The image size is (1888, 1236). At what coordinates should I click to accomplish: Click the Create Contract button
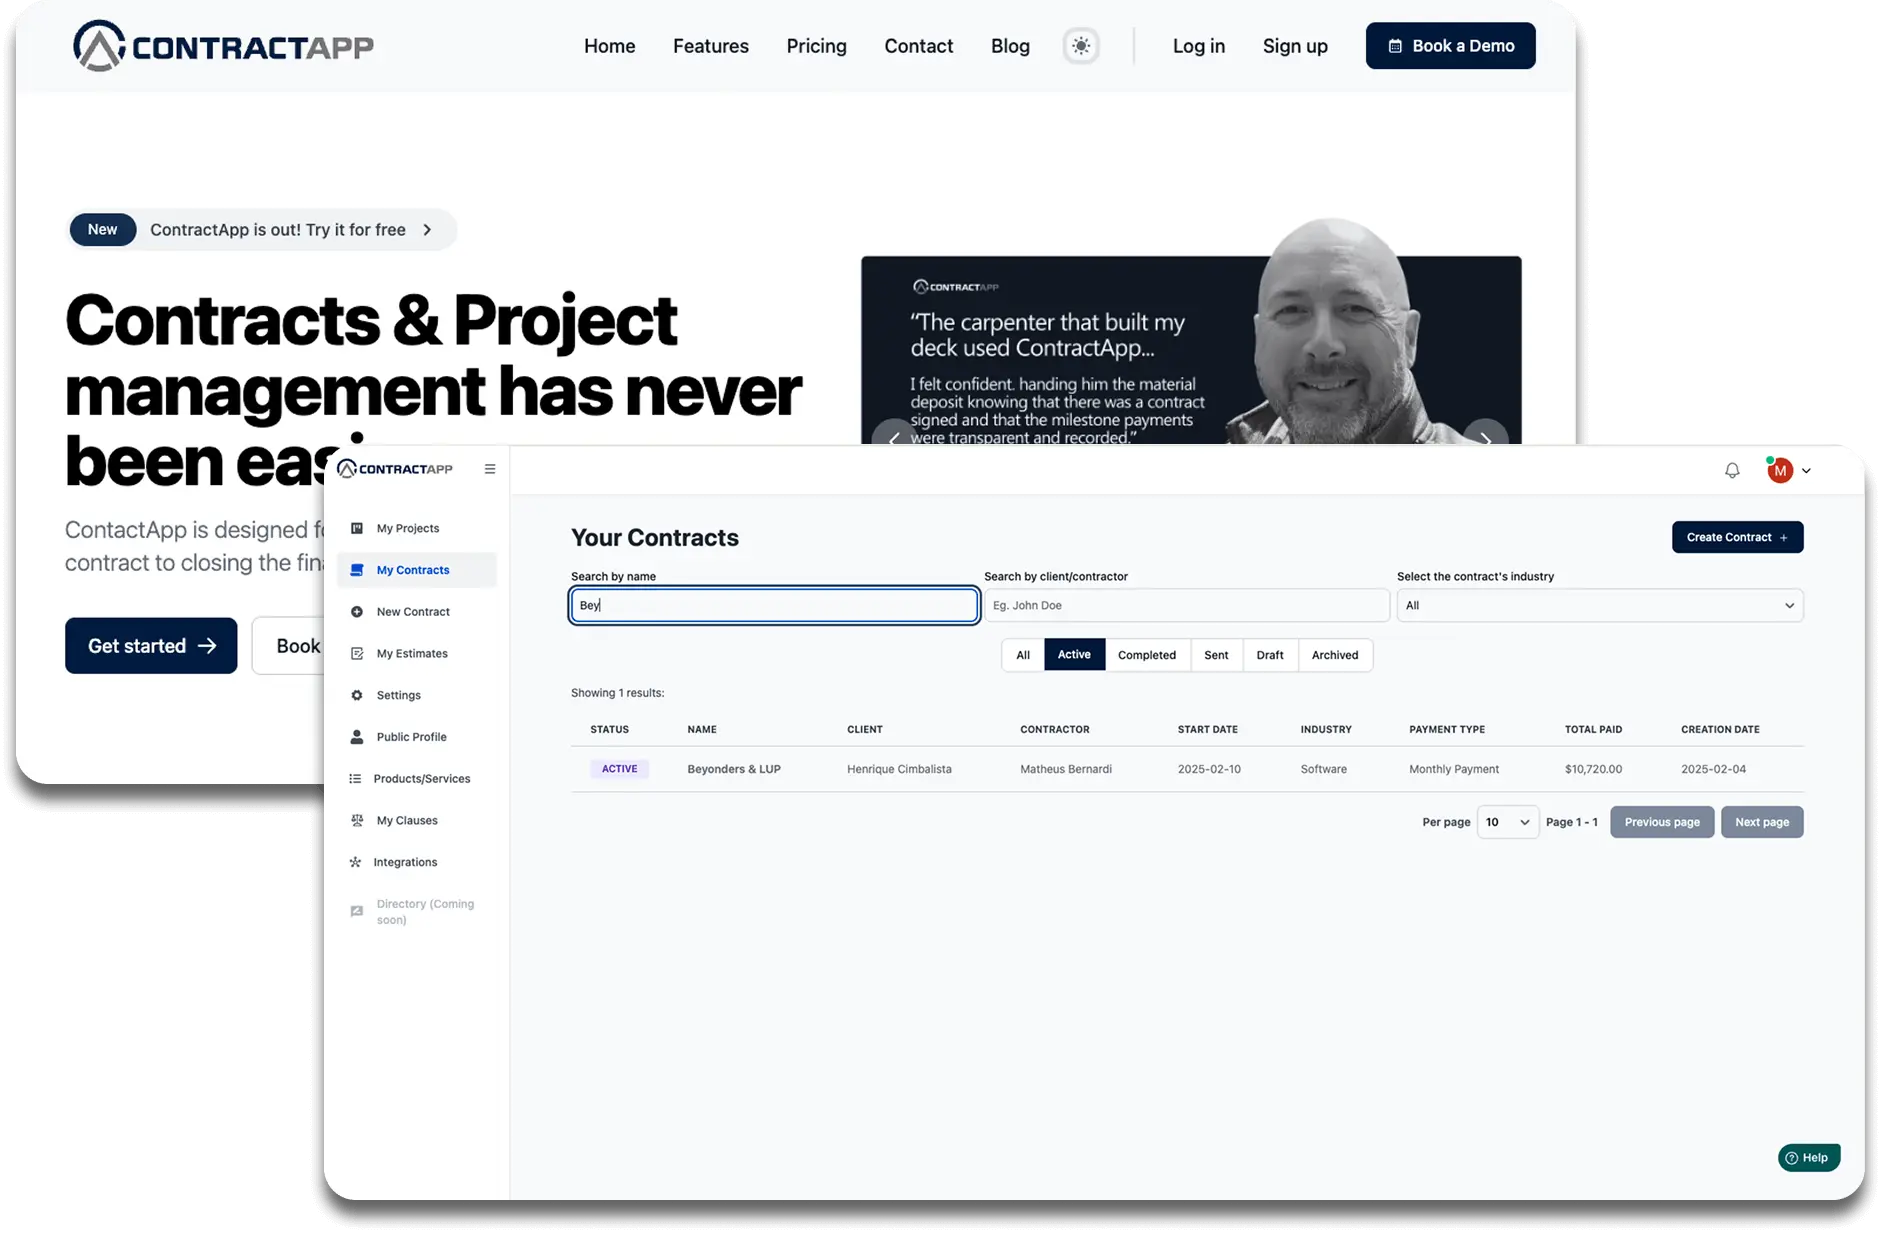tap(1738, 537)
